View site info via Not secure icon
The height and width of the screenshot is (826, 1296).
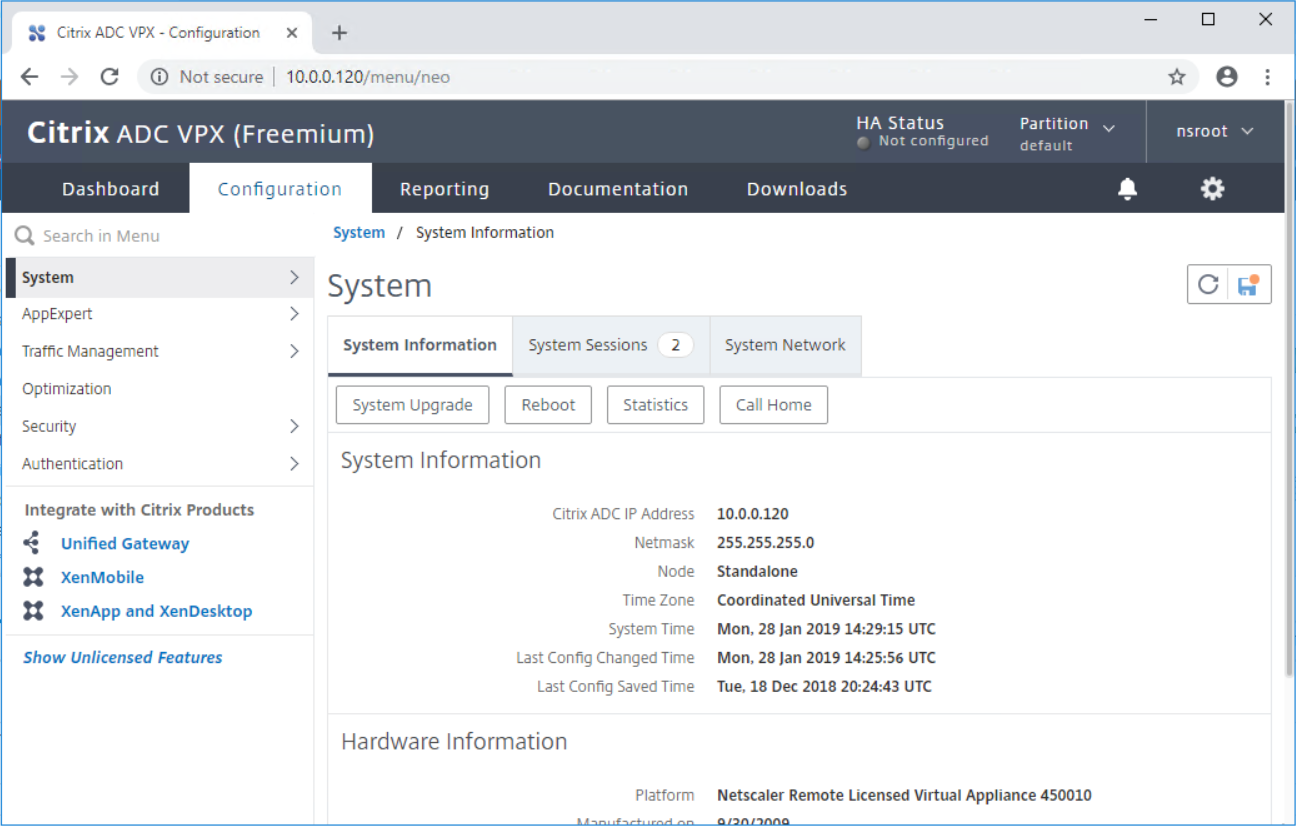[x=159, y=77]
